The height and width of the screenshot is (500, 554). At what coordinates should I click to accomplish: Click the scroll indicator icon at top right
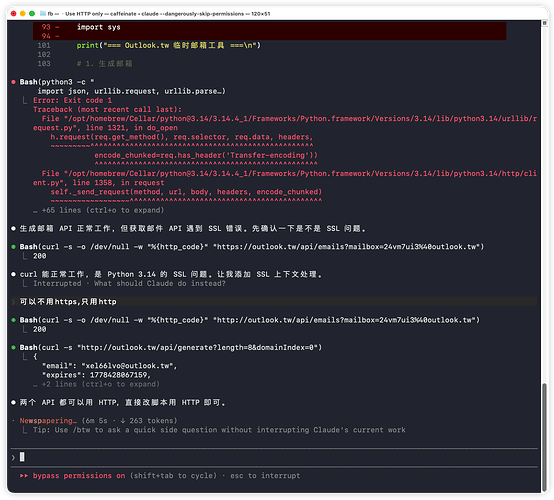click(x=544, y=23)
